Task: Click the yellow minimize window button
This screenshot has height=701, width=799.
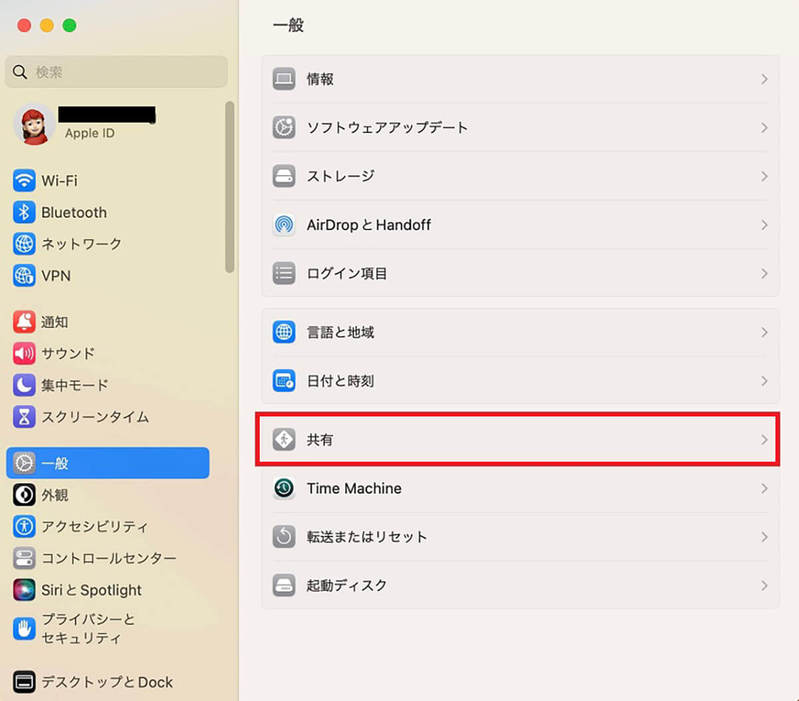Action: pyautogui.click(x=47, y=25)
